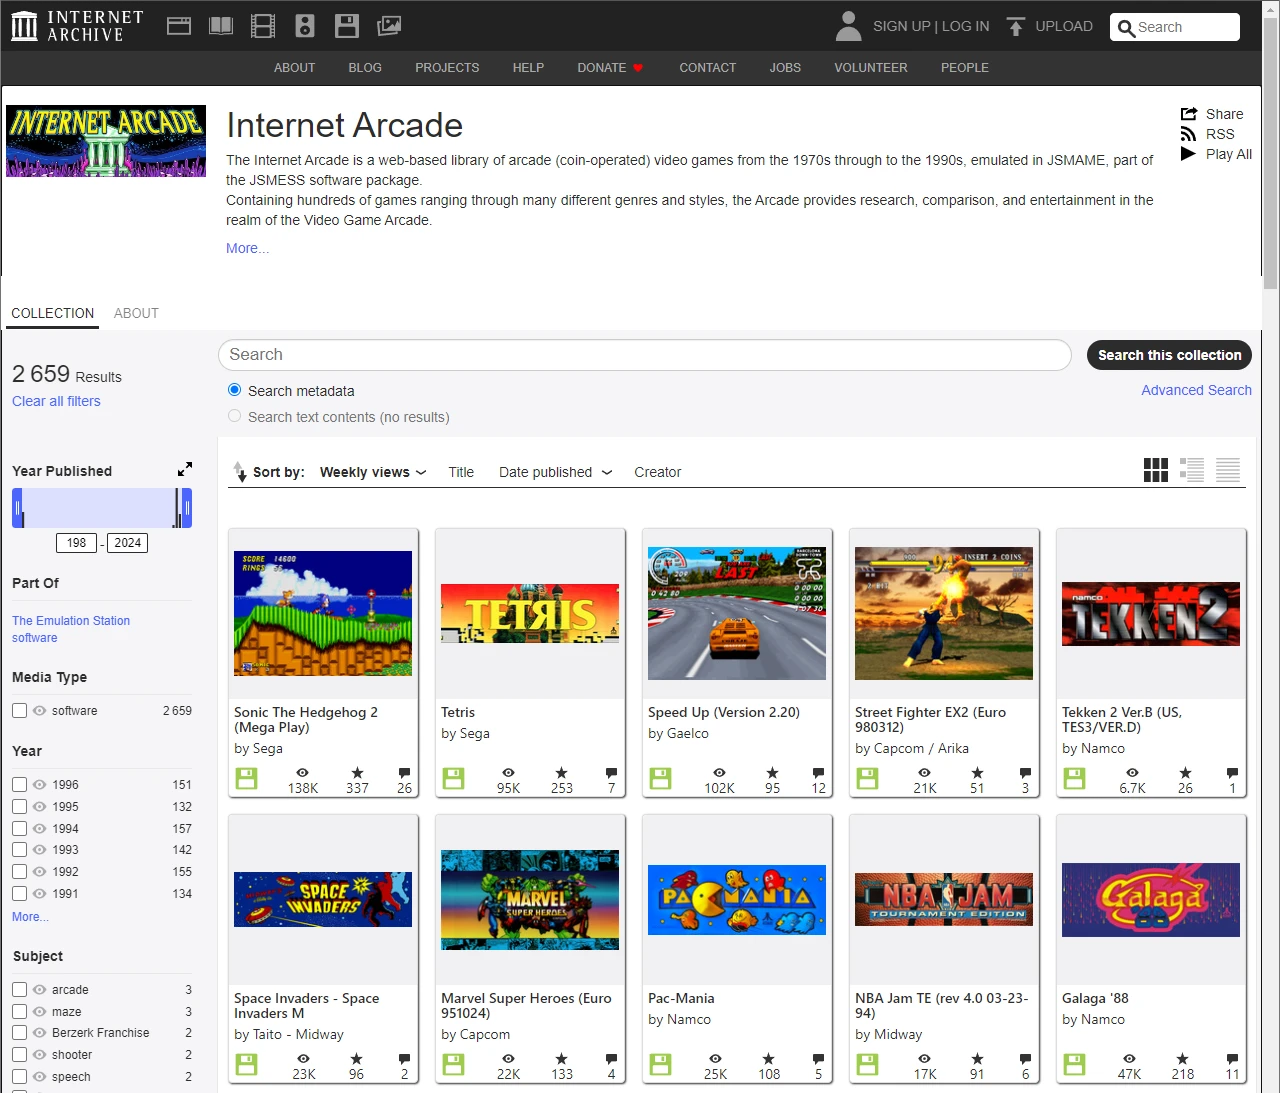Open VOLUNTEER in the navigation bar
Viewport: 1280px width, 1093px height.
pos(871,68)
